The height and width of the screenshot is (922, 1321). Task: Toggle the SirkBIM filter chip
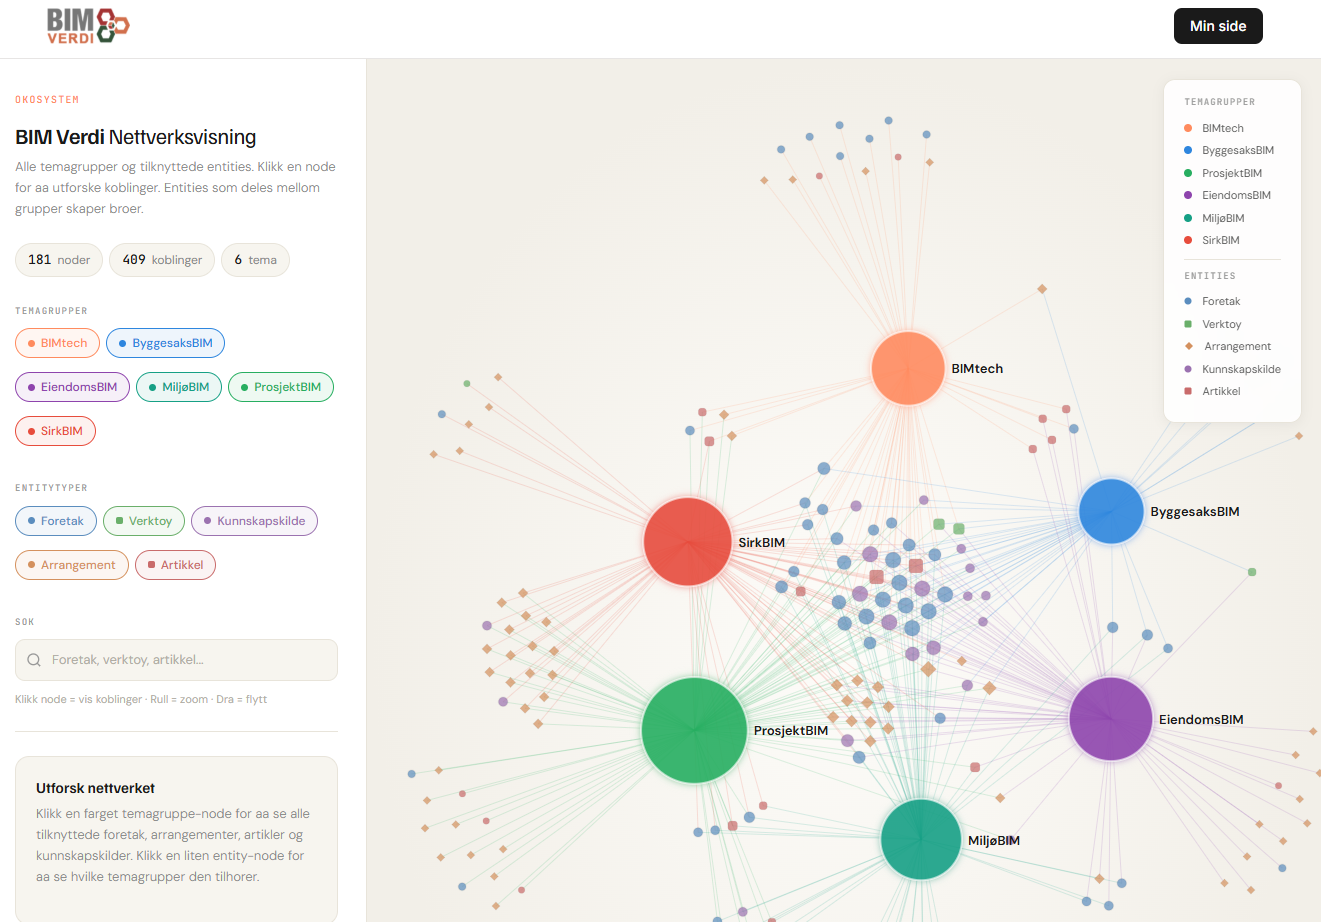[55, 431]
